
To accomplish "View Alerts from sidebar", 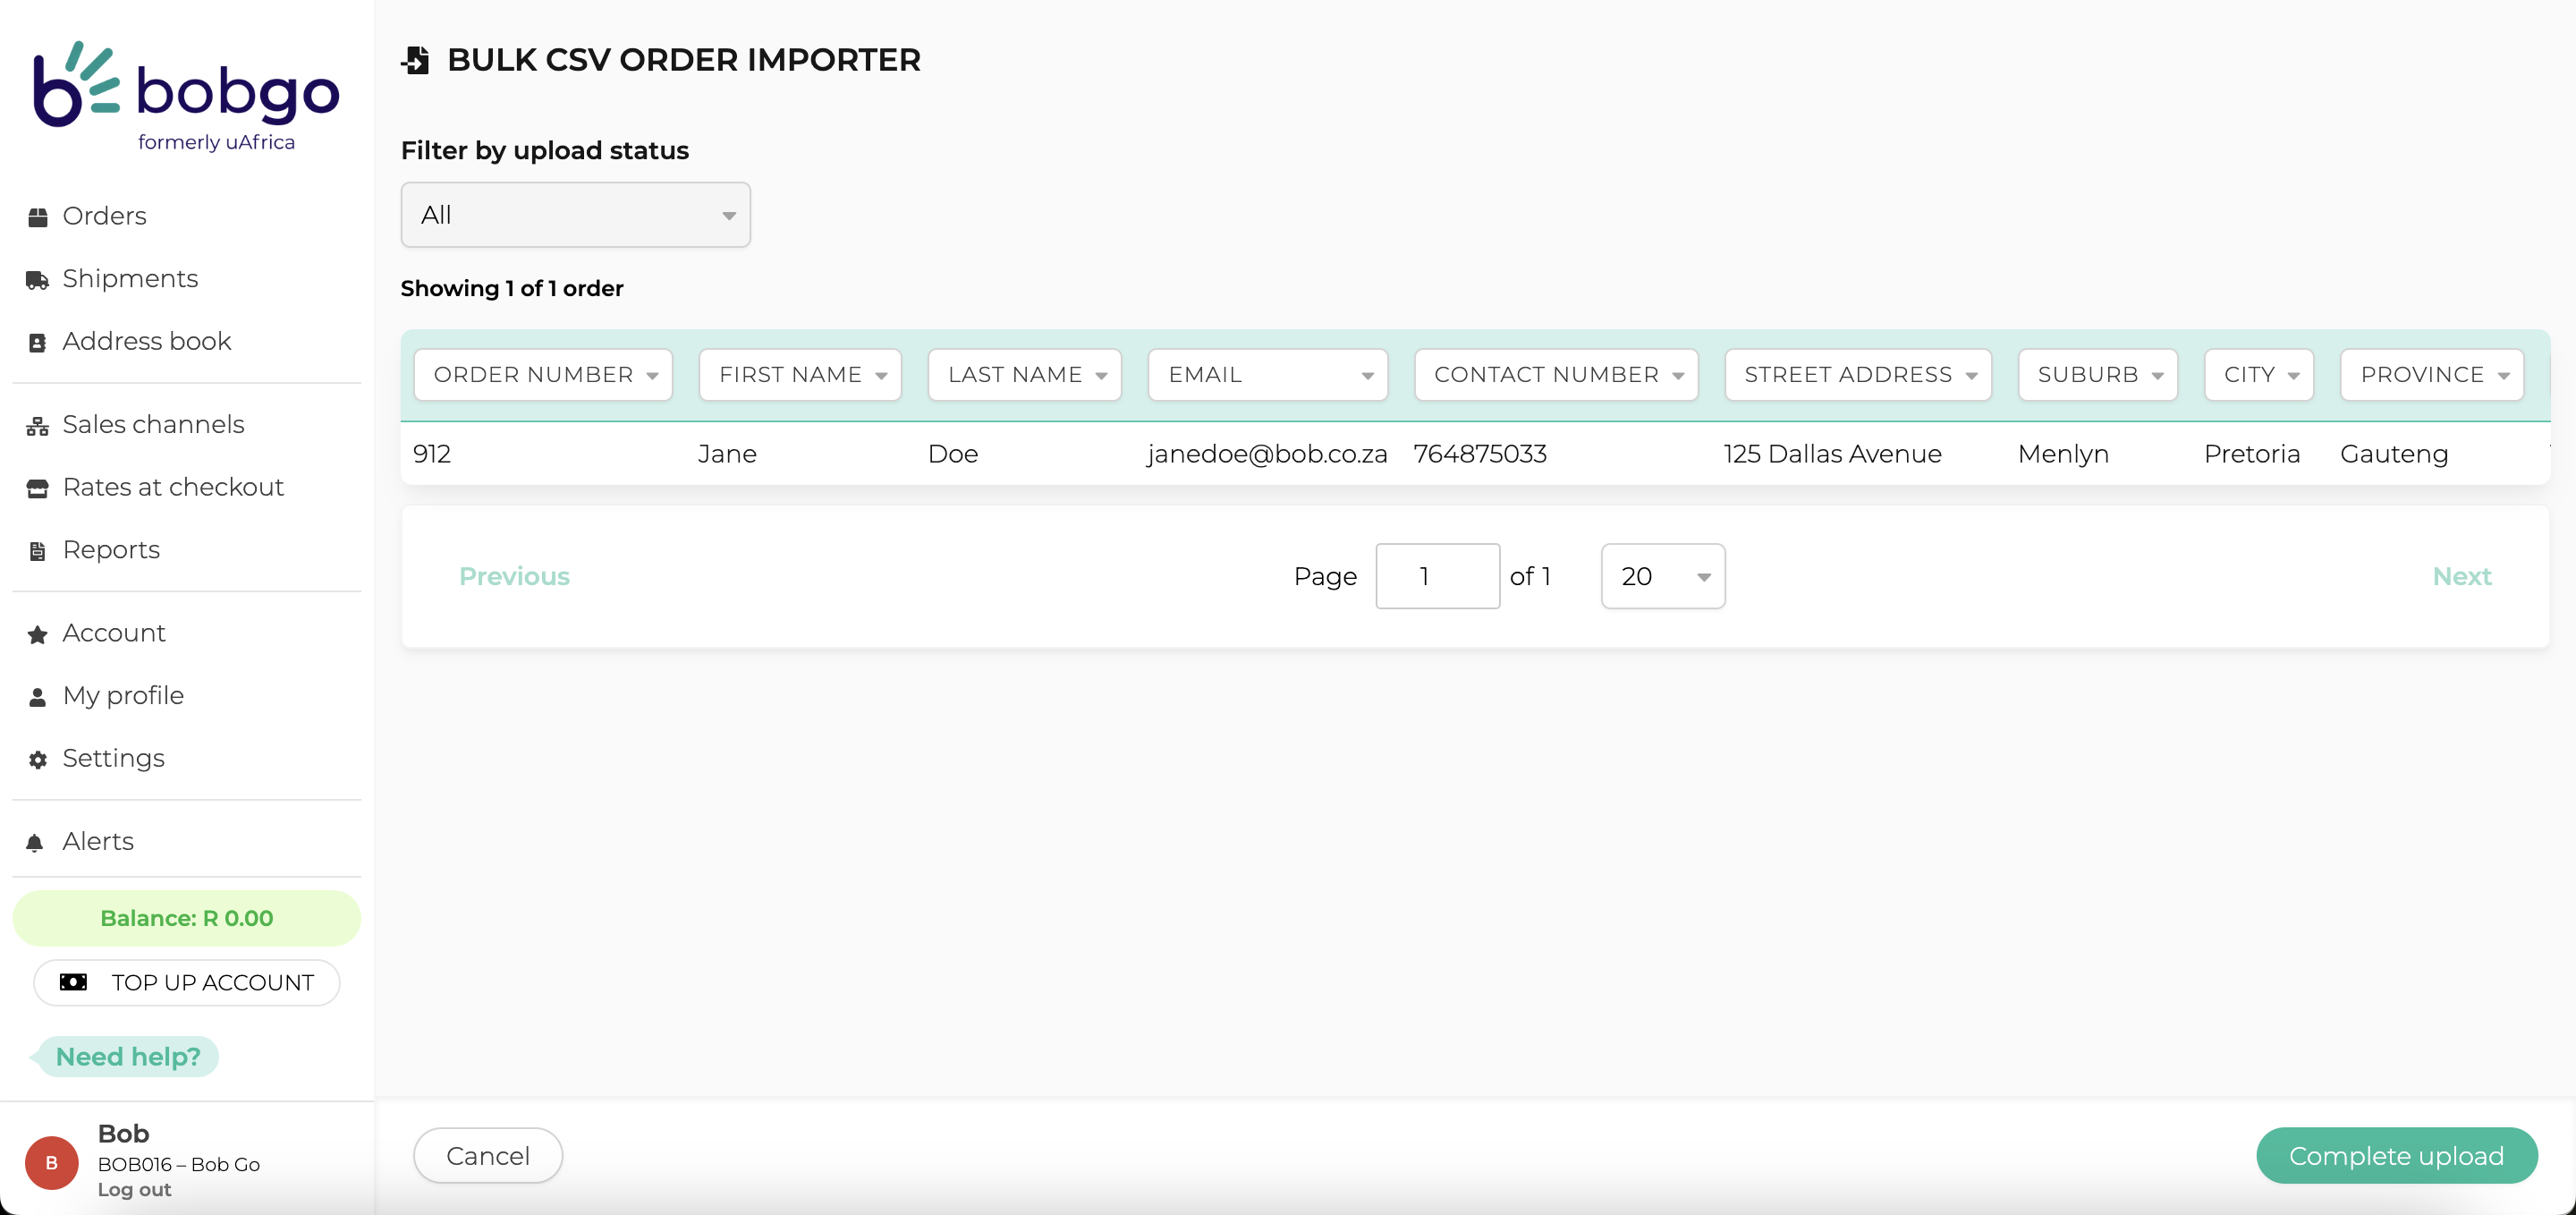I will [98, 841].
